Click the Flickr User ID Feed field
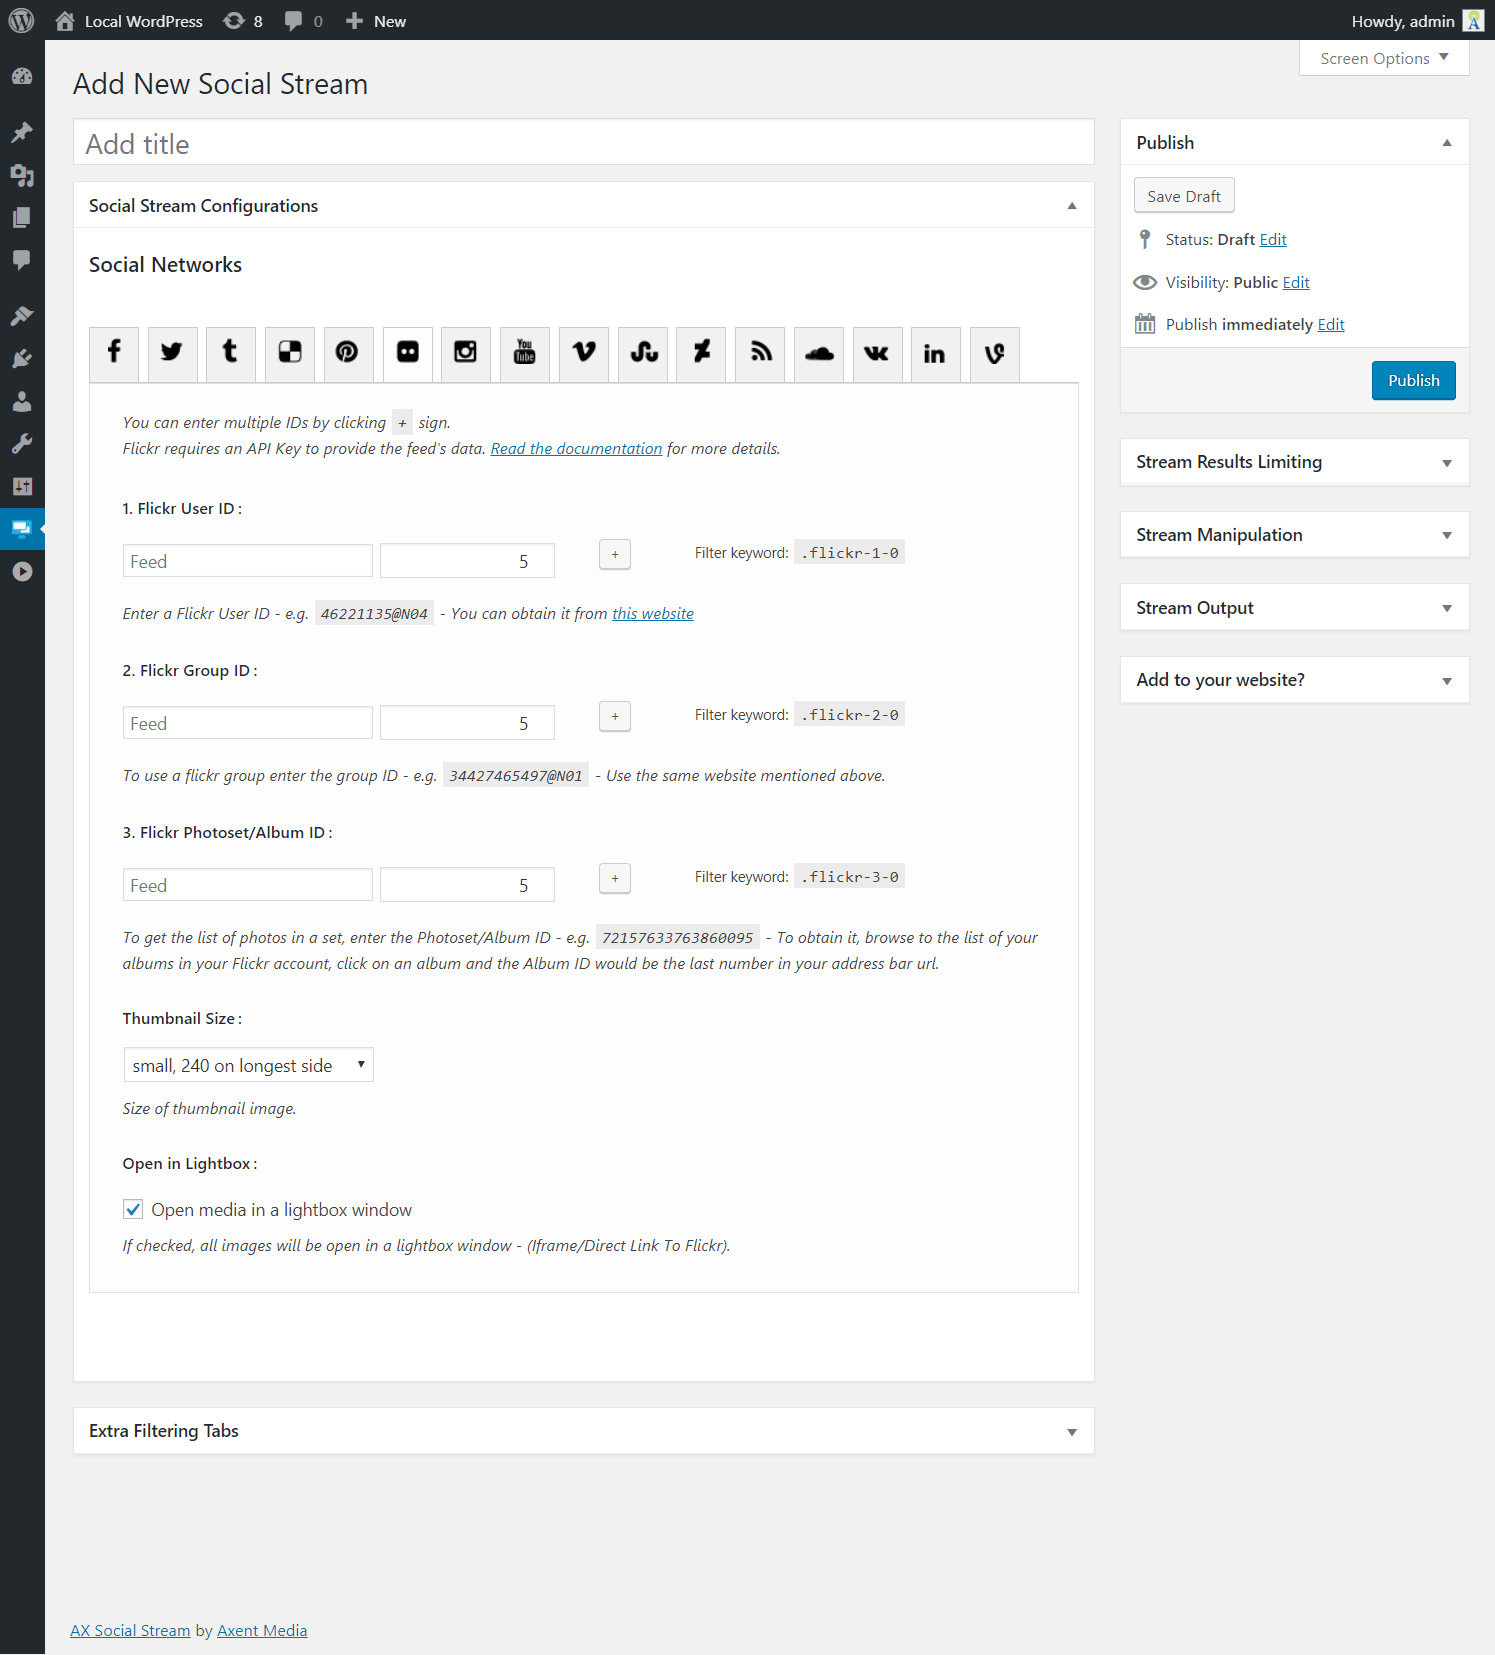Image resolution: width=1495 pixels, height=1655 pixels. point(248,561)
